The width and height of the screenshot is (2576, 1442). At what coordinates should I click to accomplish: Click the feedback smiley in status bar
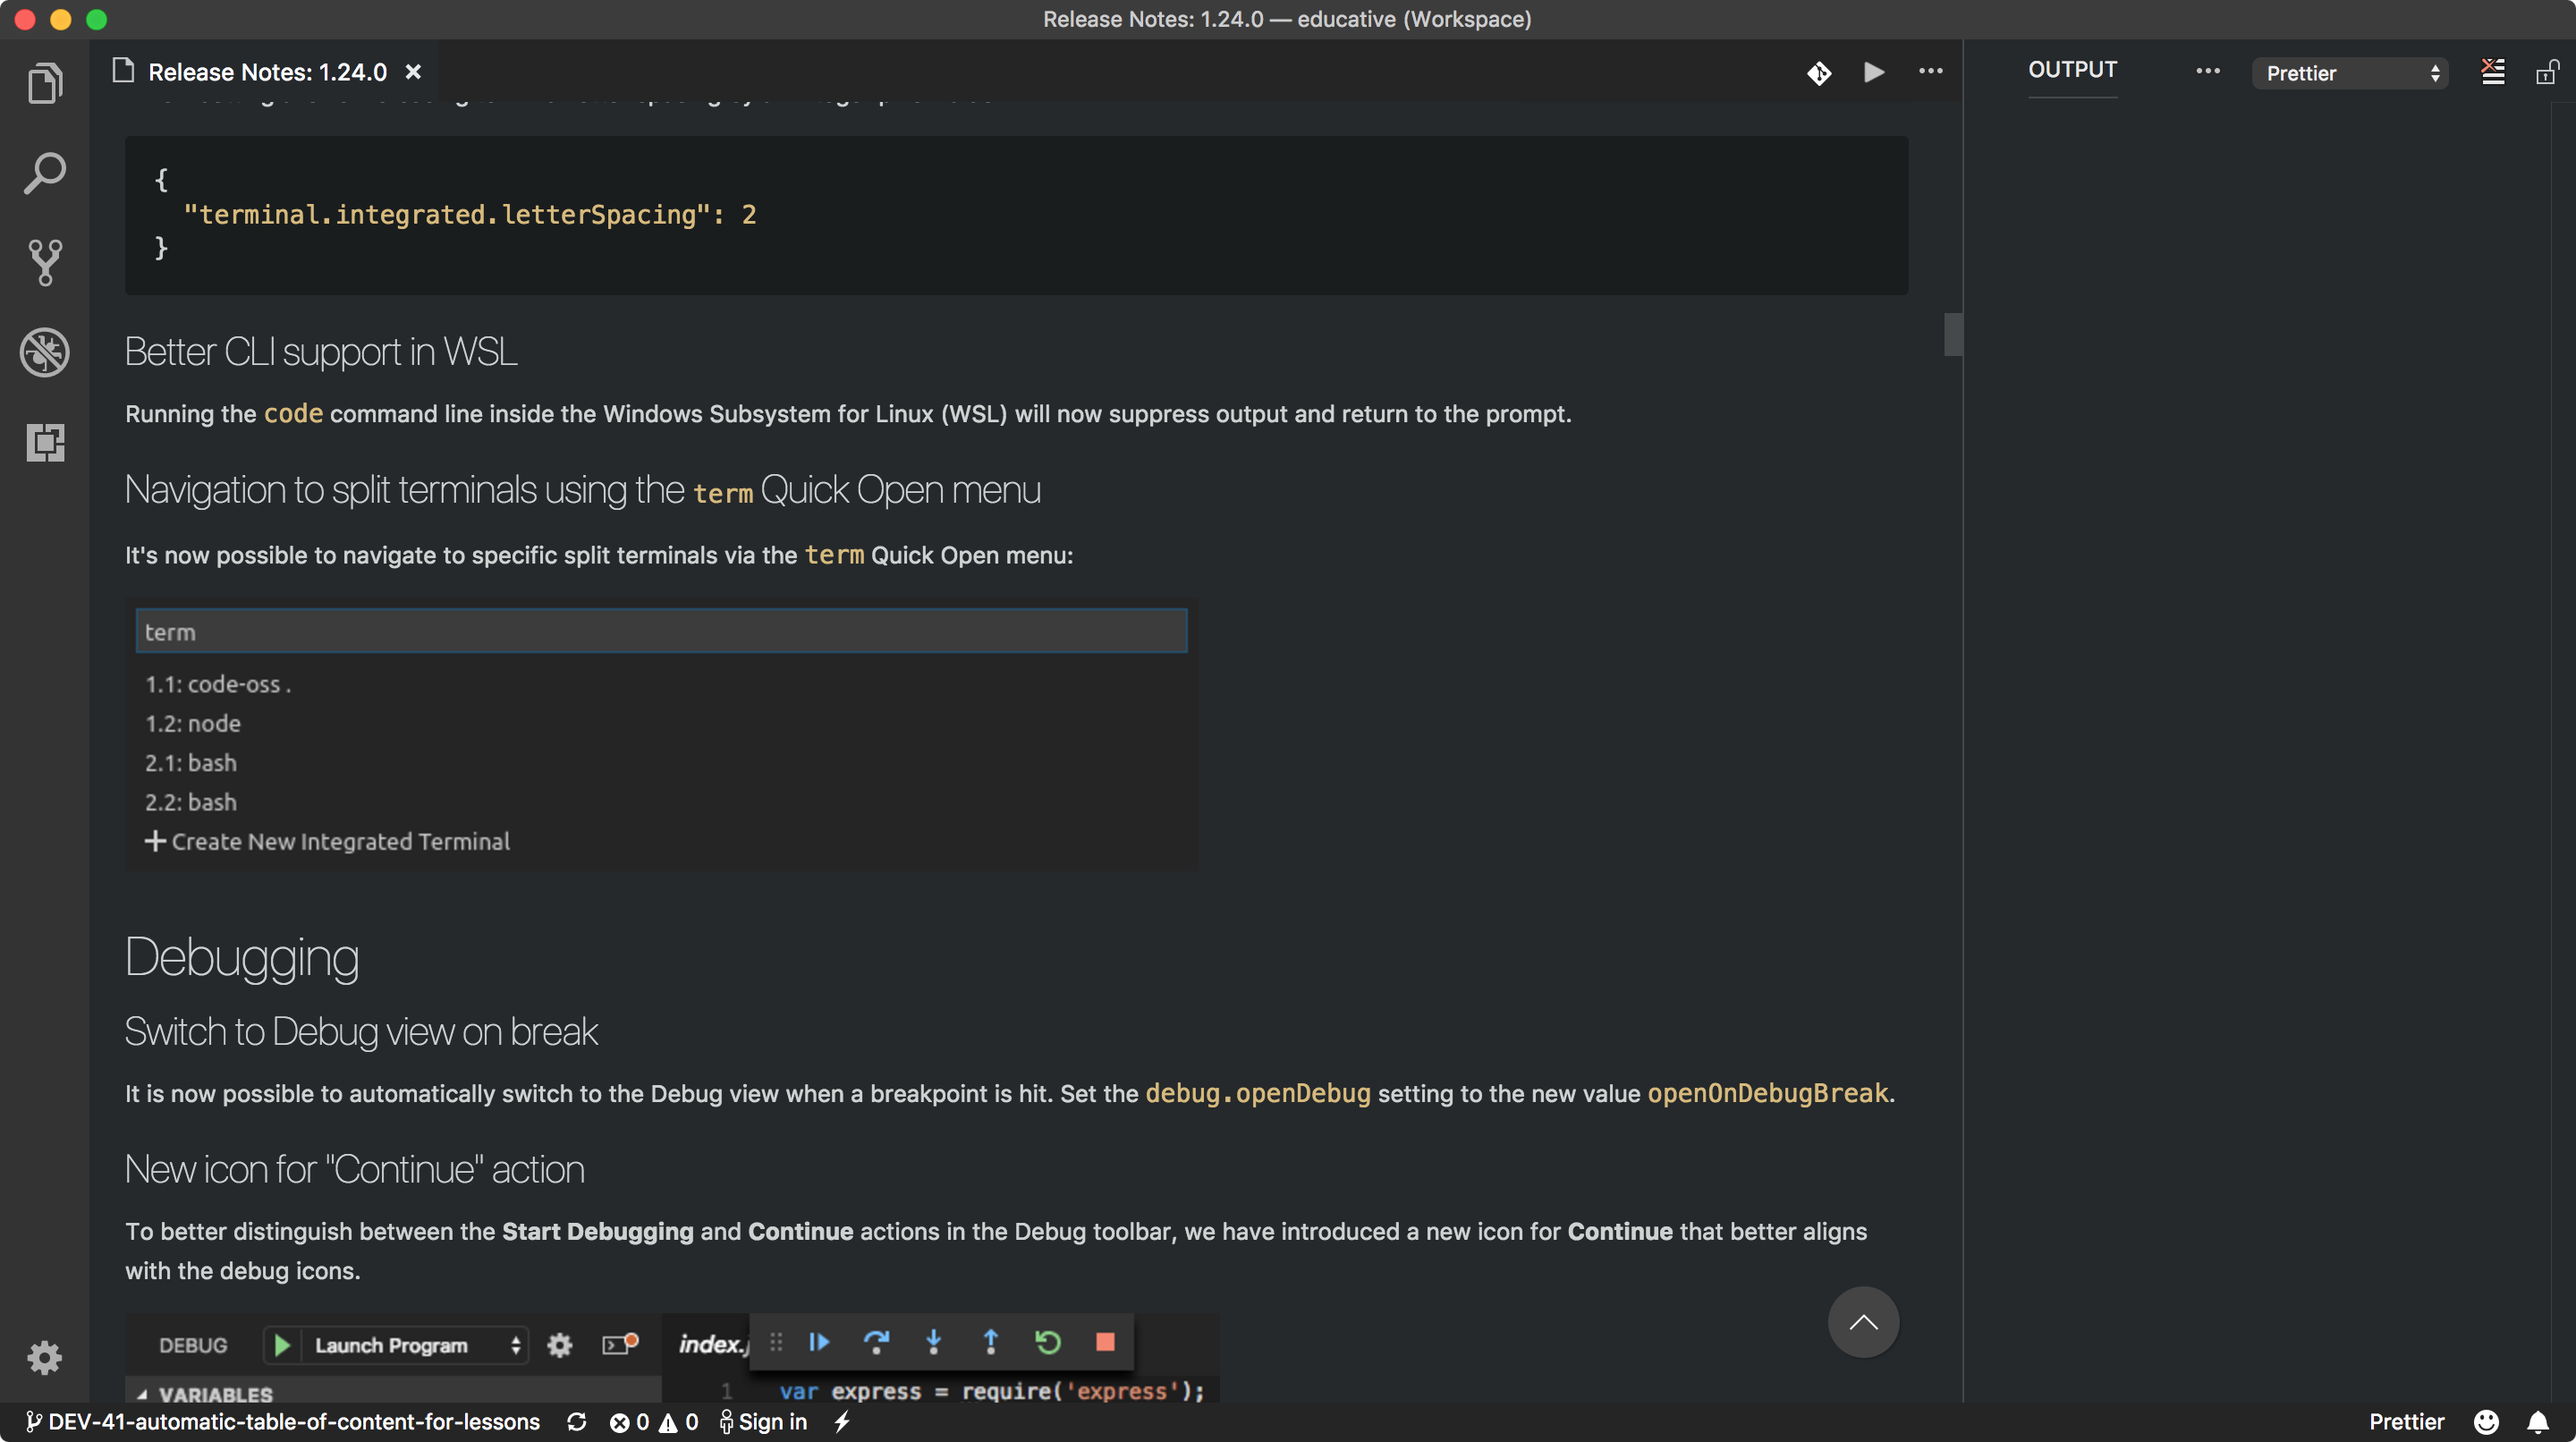point(2486,1421)
